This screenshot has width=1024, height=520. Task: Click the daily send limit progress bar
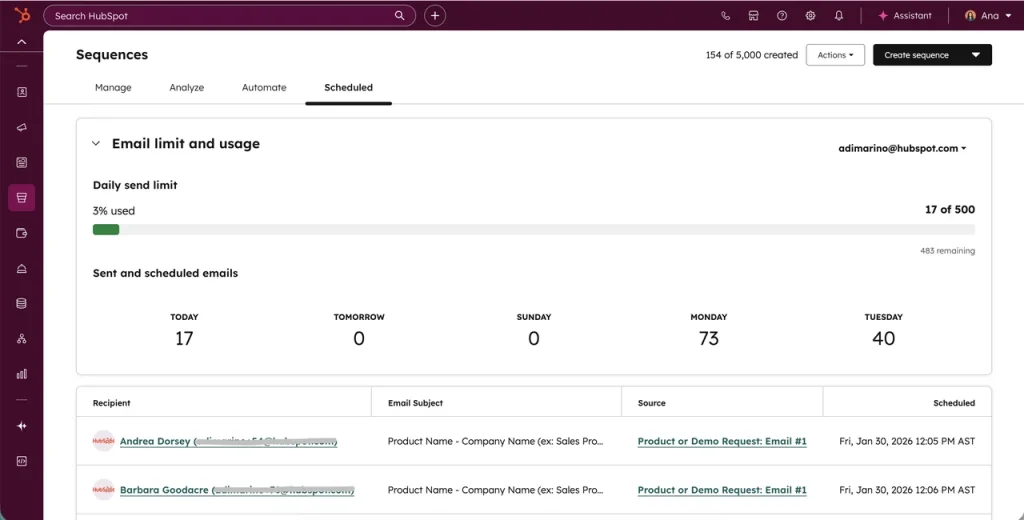(x=534, y=229)
